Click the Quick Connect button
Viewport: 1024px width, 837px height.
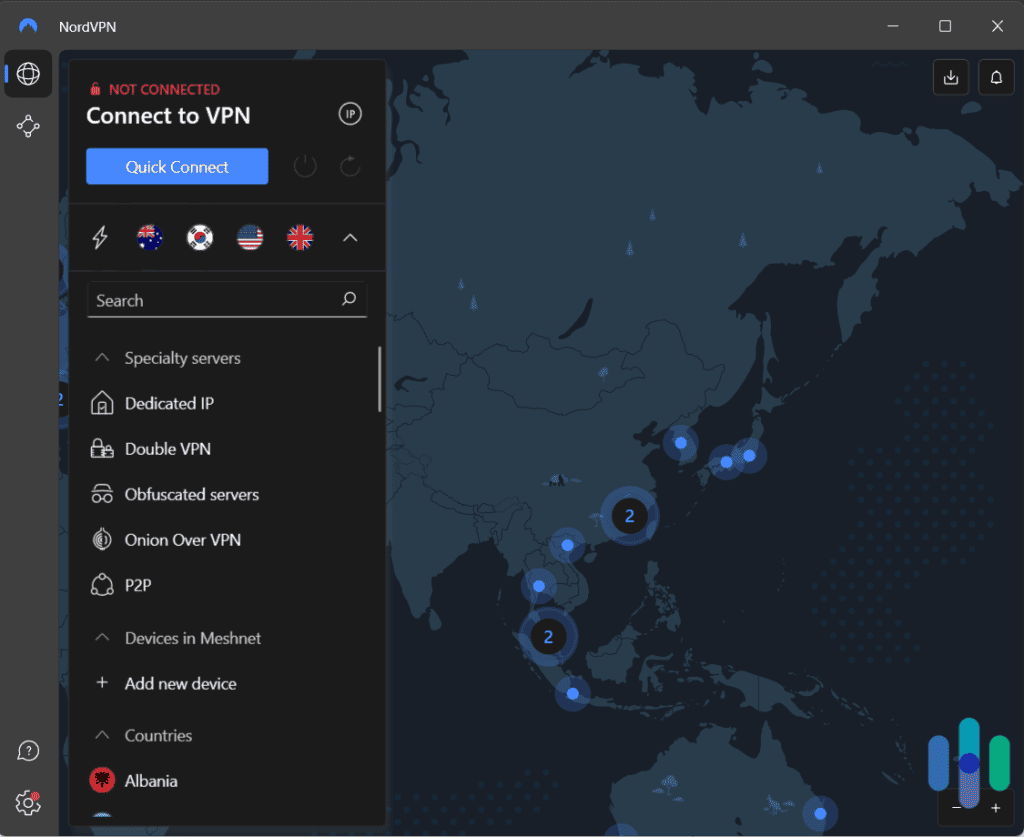pos(177,166)
